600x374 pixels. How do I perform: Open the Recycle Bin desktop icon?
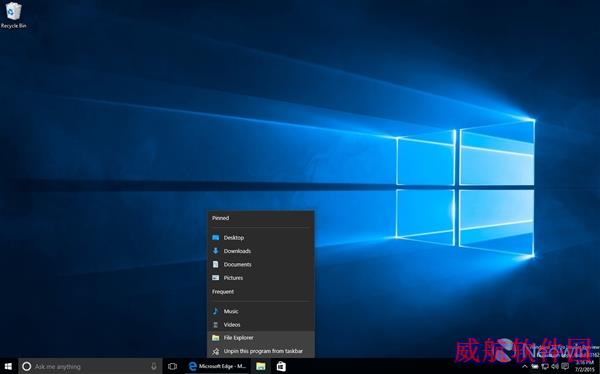pyautogui.click(x=13, y=15)
